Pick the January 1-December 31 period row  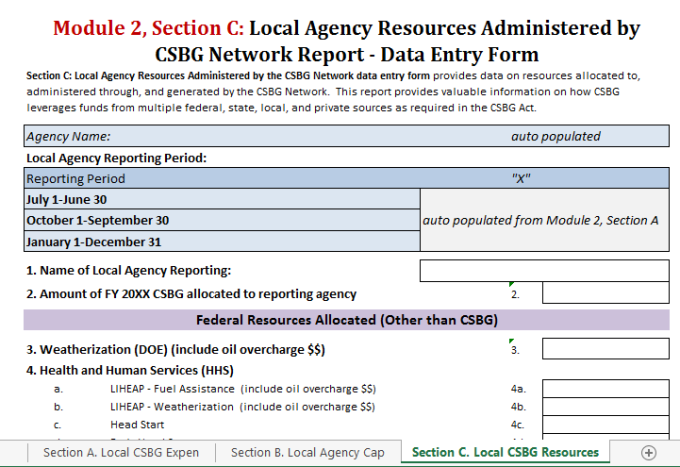tap(222, 241)
